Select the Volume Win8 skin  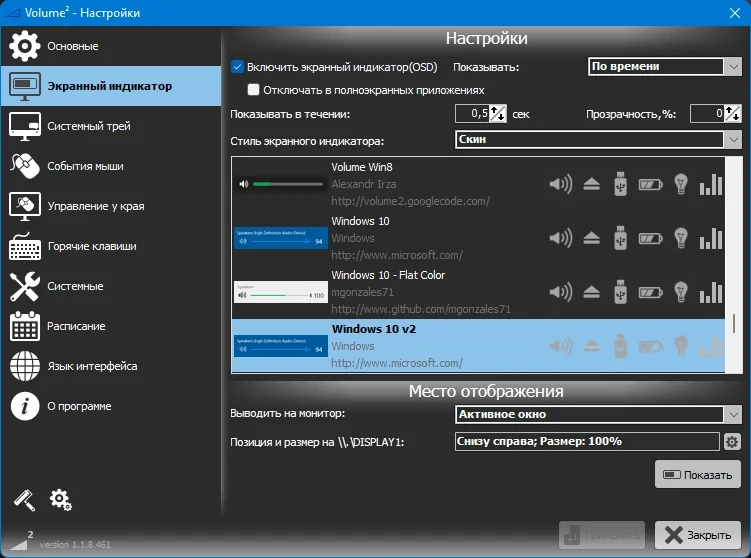(x=478, y=184)
